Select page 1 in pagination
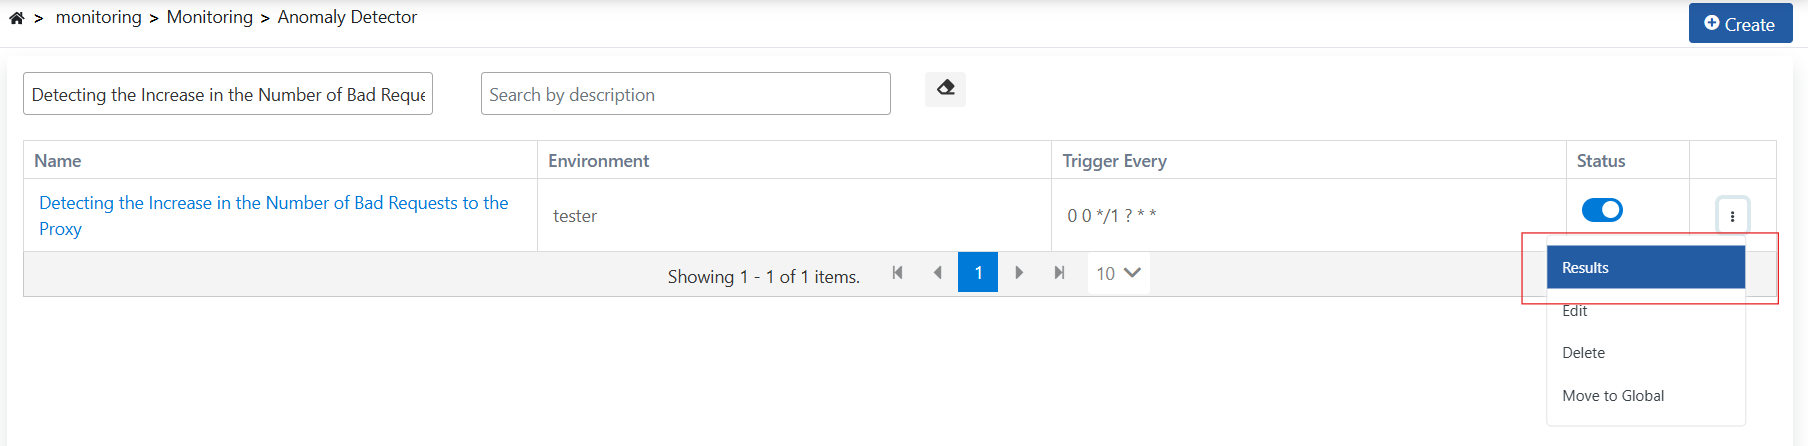 coord(977,273)
